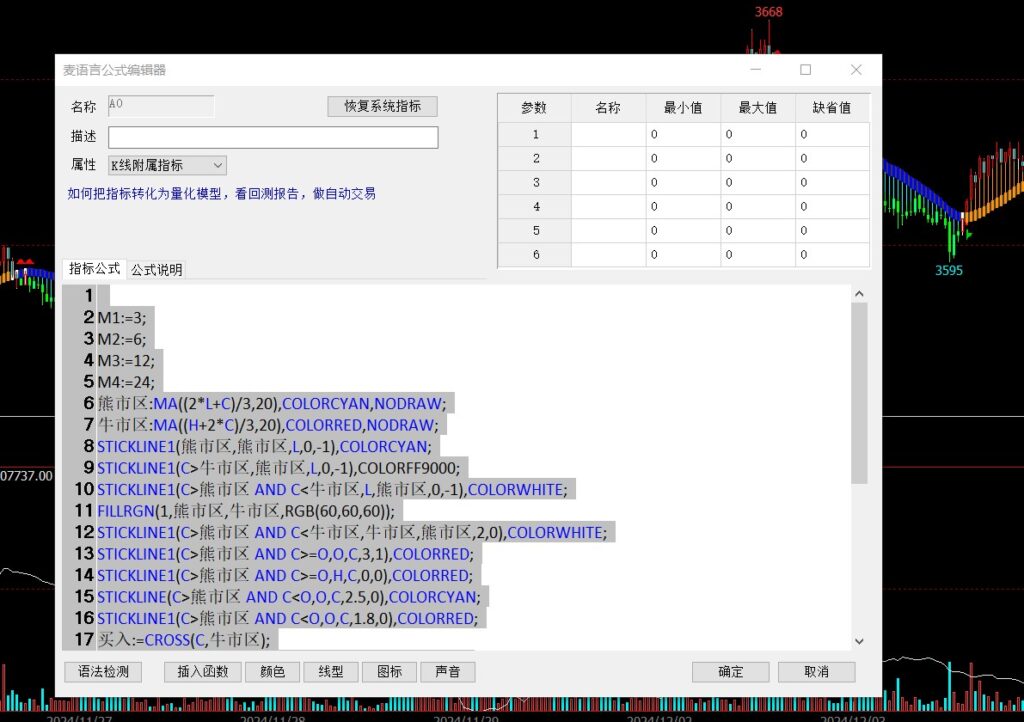Click code line M1:=3;
The height and width of the screenshot is (722, 1024).
[x=122, y=318]
